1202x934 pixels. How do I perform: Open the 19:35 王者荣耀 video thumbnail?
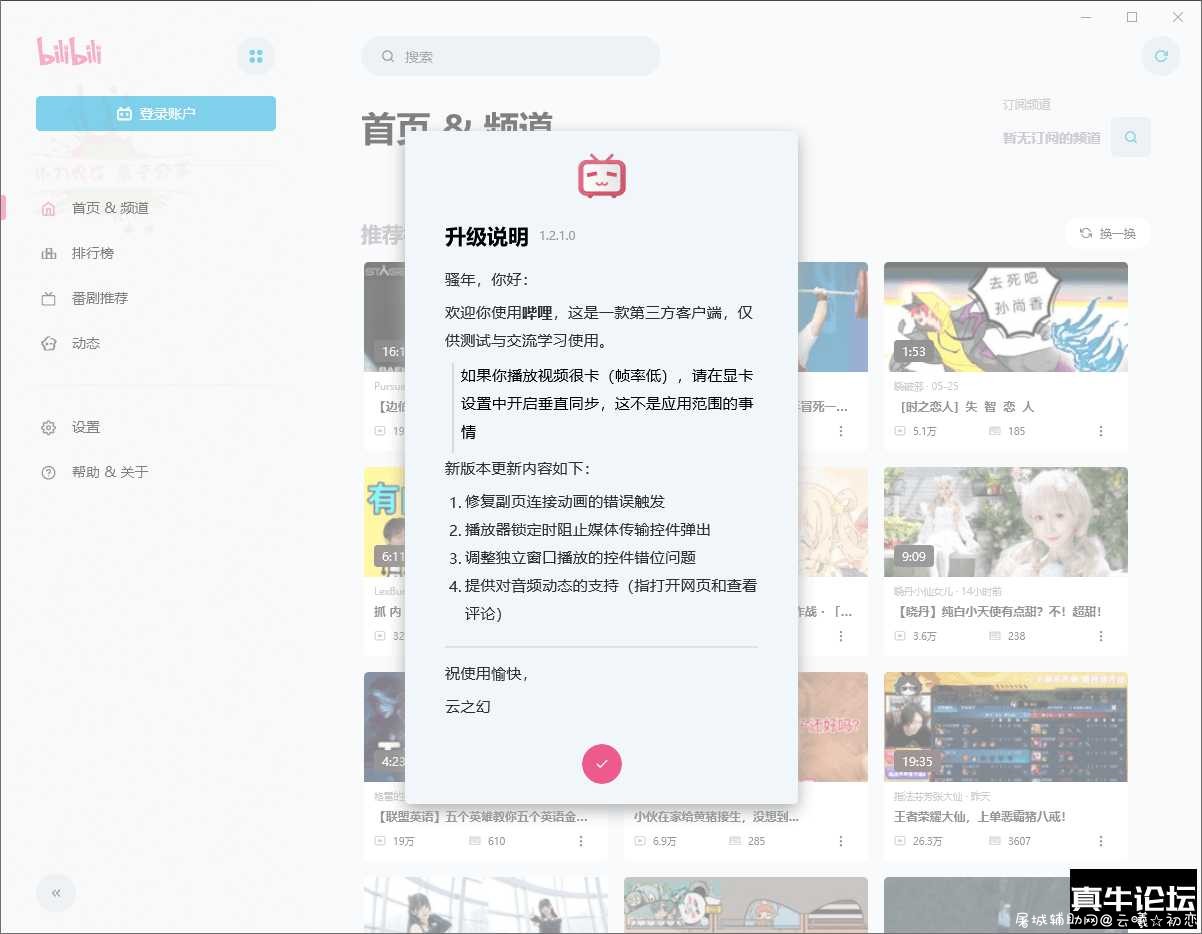1006,727
